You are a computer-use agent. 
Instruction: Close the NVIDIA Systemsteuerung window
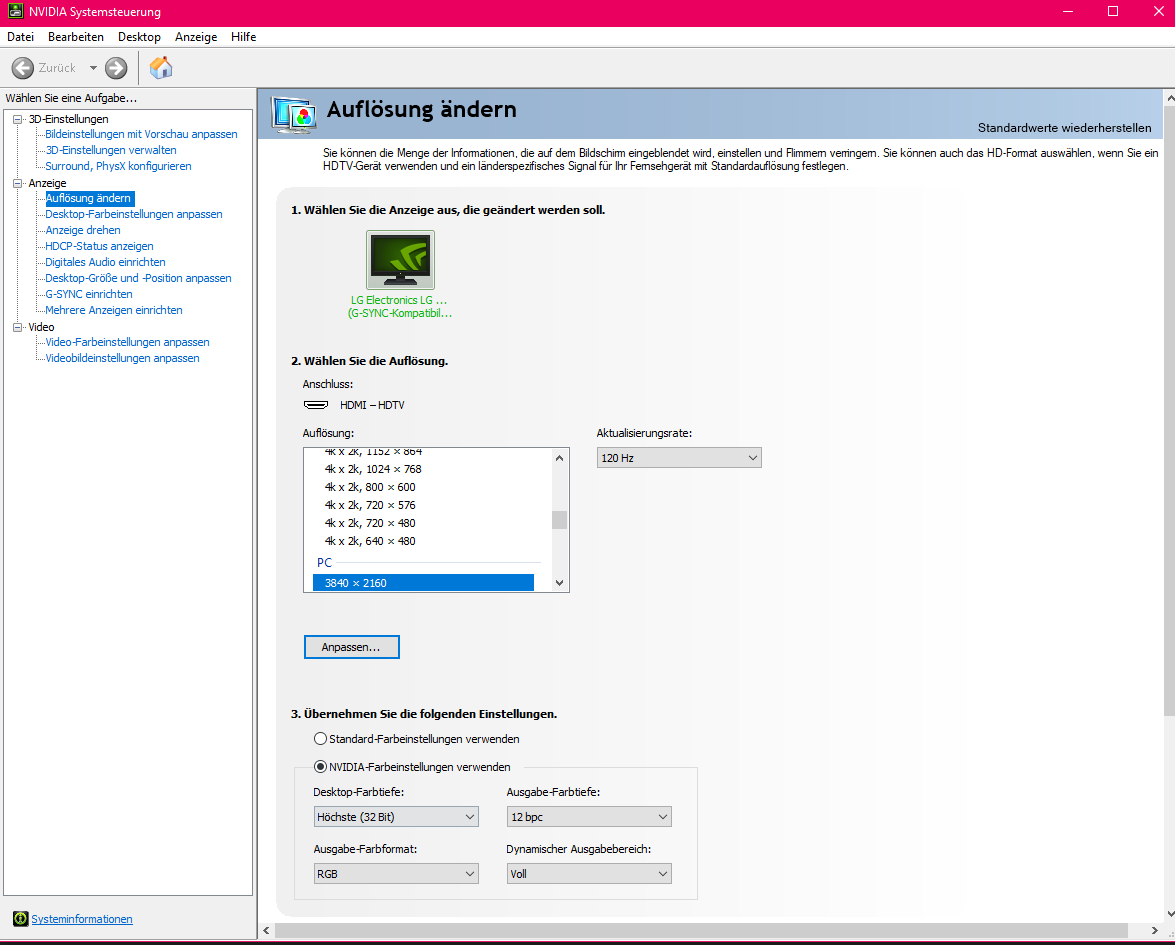coord(1158,11)
